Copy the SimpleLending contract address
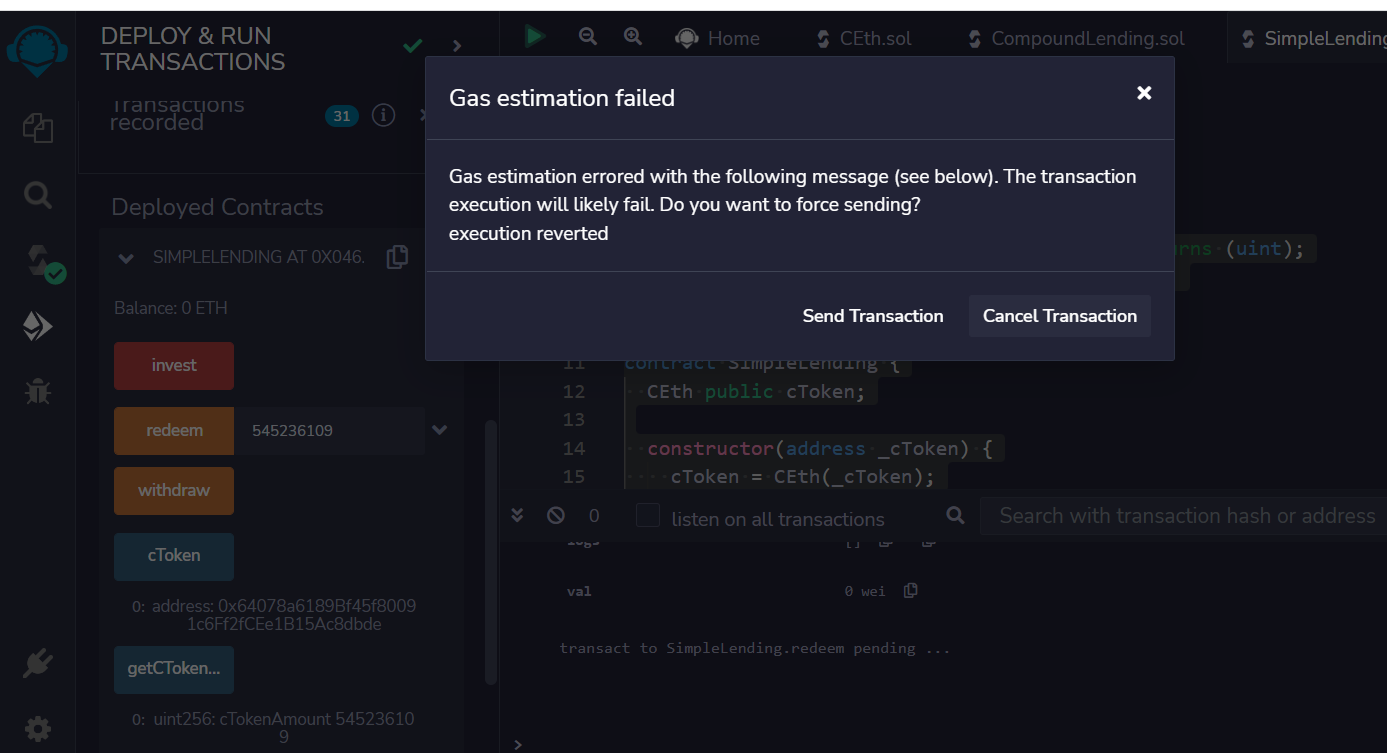The image size is (1387, 753). (x=396, y=256)
